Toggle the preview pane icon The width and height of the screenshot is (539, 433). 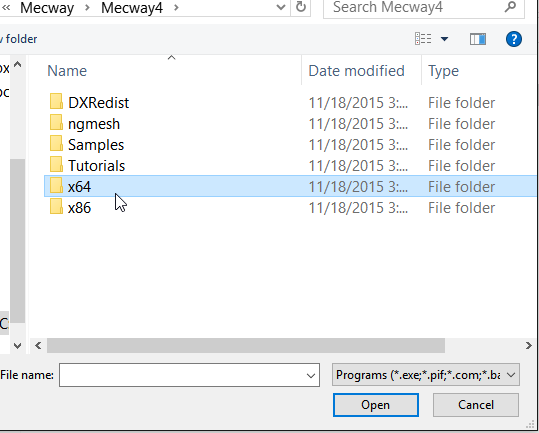coord(478,39)
